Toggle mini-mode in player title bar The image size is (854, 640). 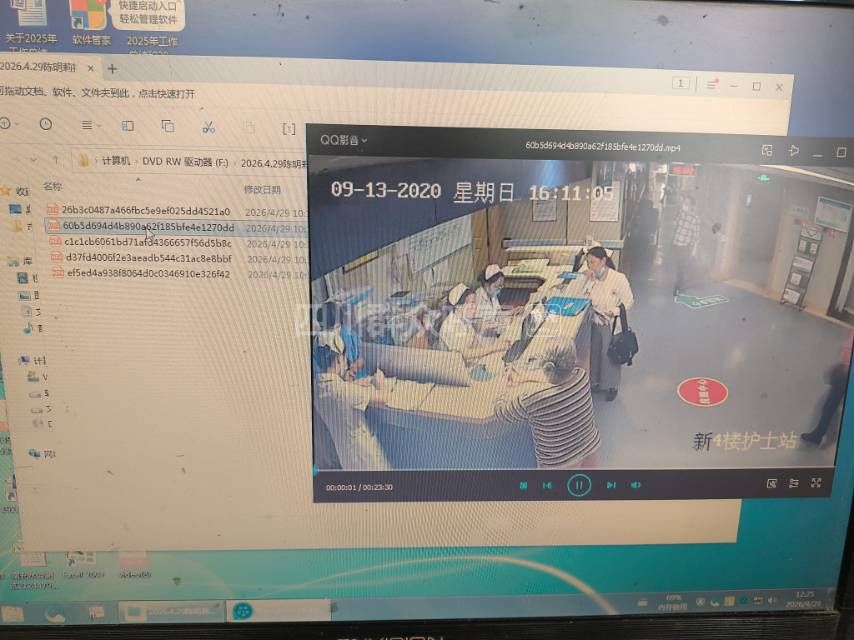click(767, 150)
